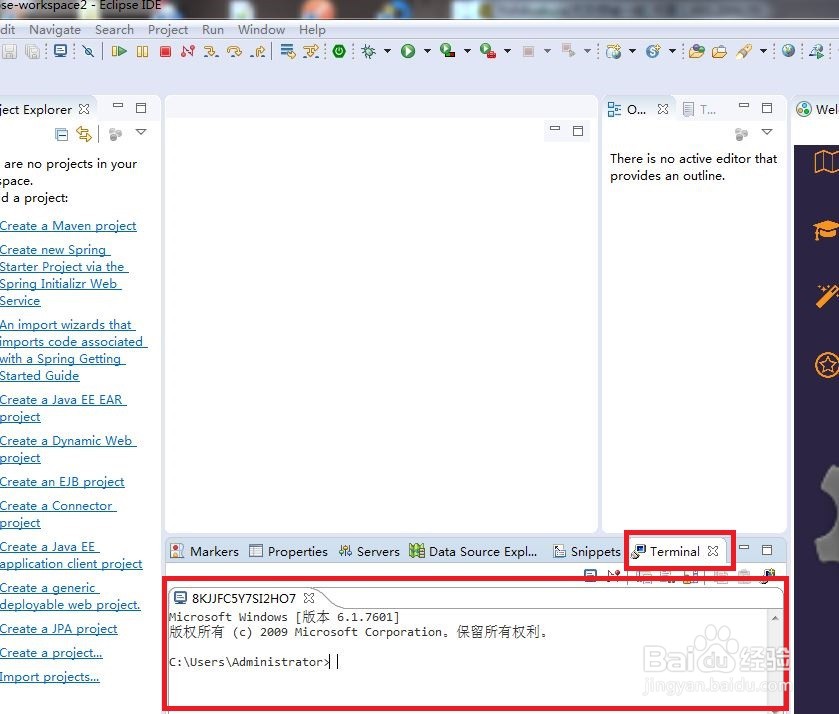Open the Navigate menu
Screen dimensions: 839x714
(x=55, y=30)
